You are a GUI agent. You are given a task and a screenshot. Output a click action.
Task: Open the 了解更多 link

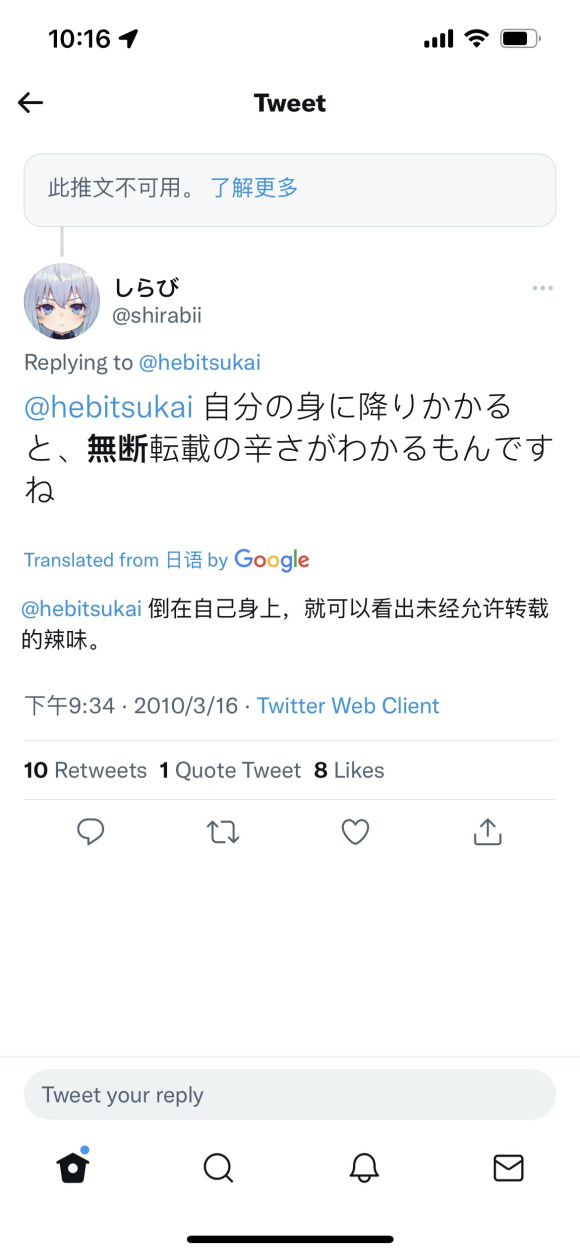coord(255,187)
